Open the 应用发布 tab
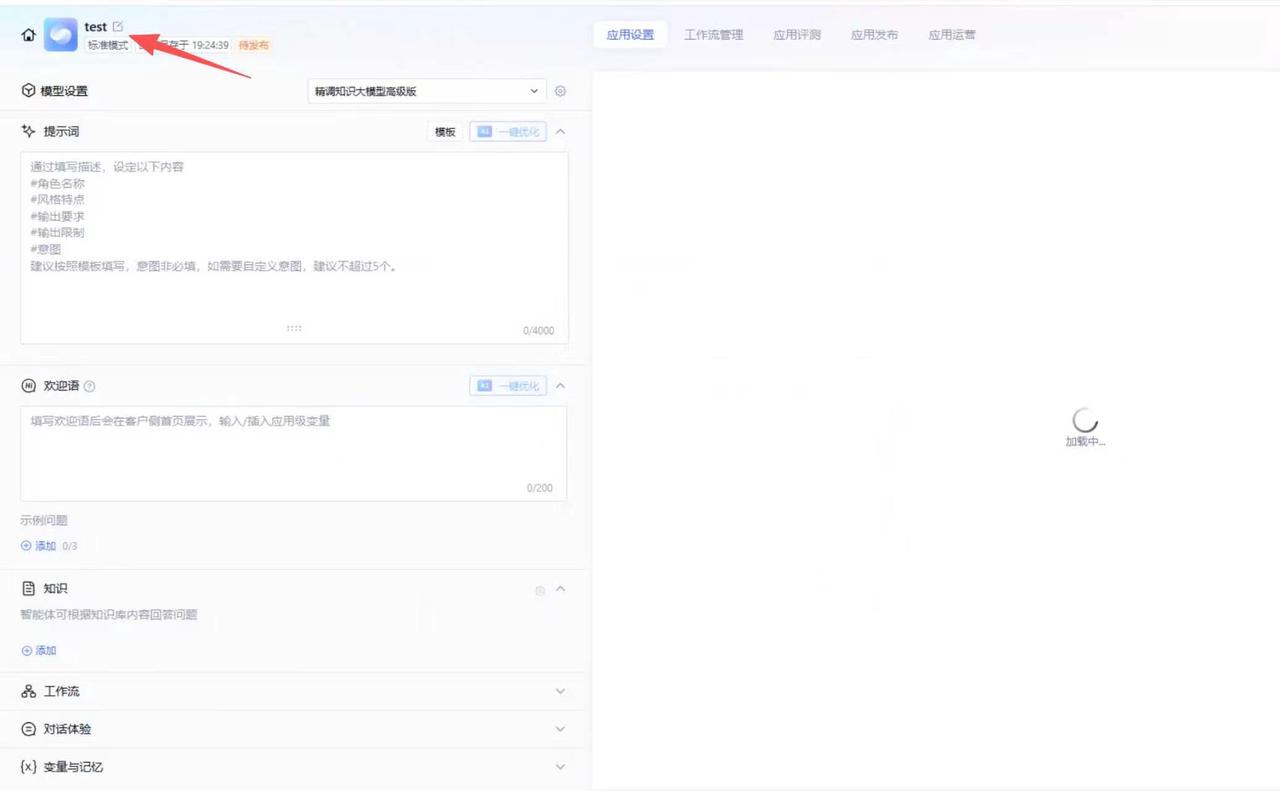 [874, 34]
